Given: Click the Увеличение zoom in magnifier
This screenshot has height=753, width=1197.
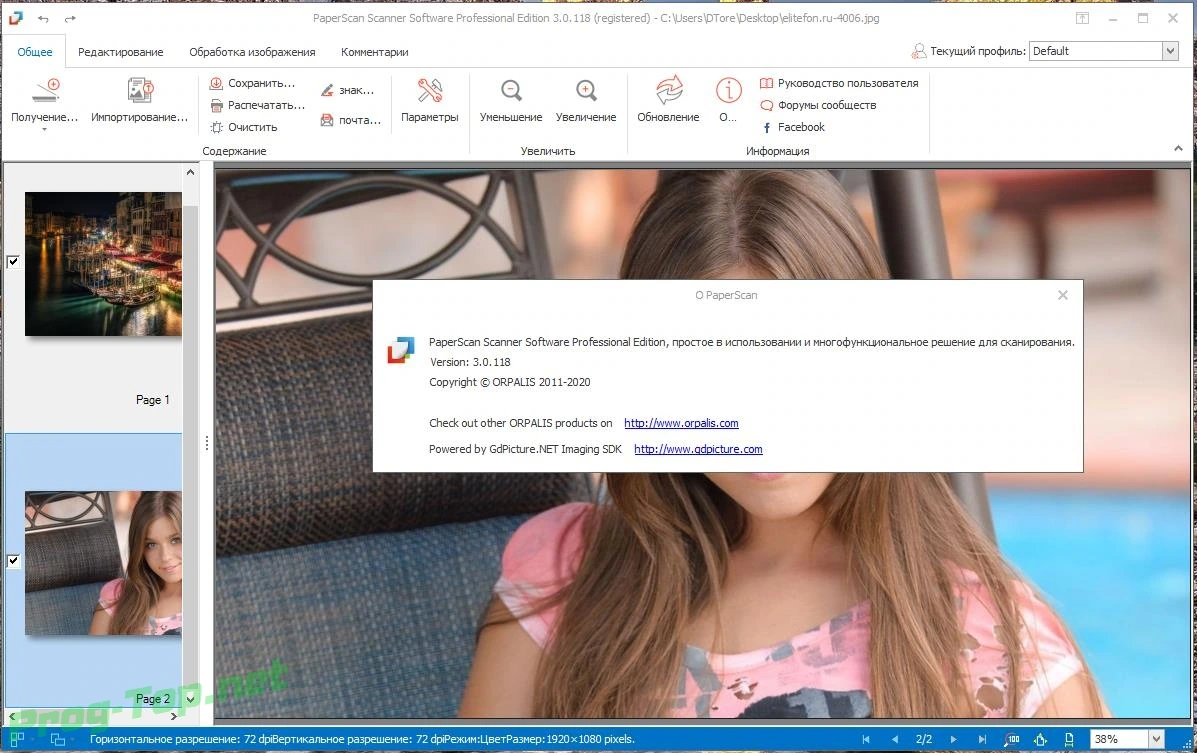Looking at the screenshot, I should [586, 91].
